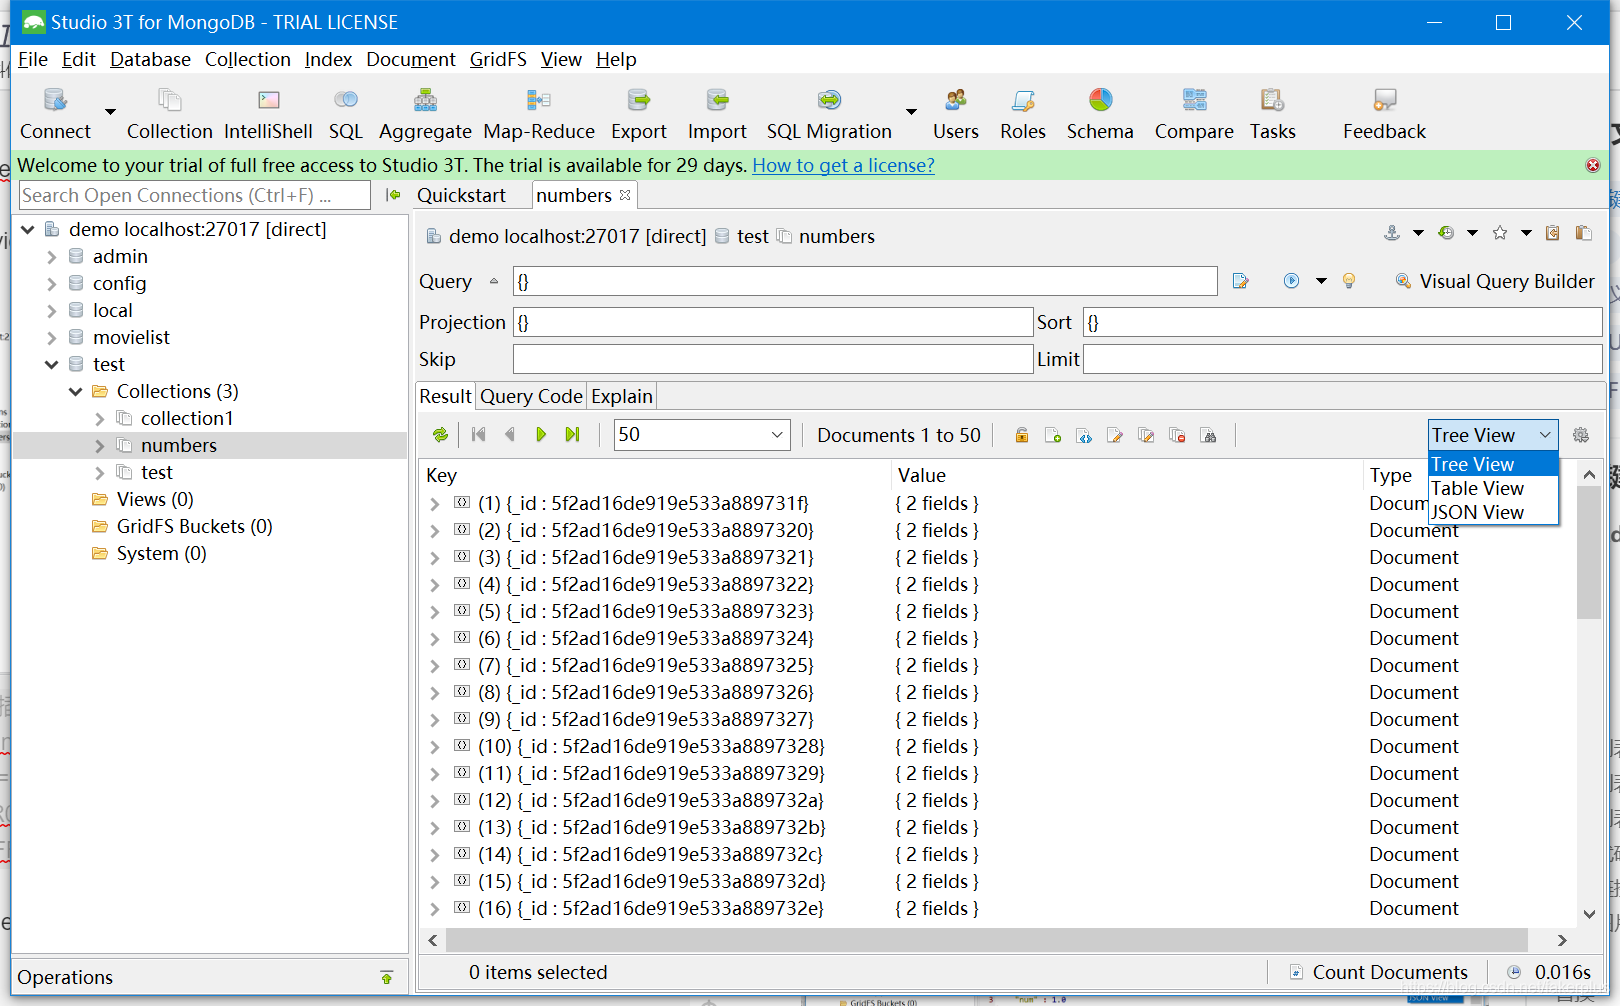Image resolution: width=1620 pixels, height=1006 pixels.
Task: Open the Schema explorer
Action: coord(1100,114)
